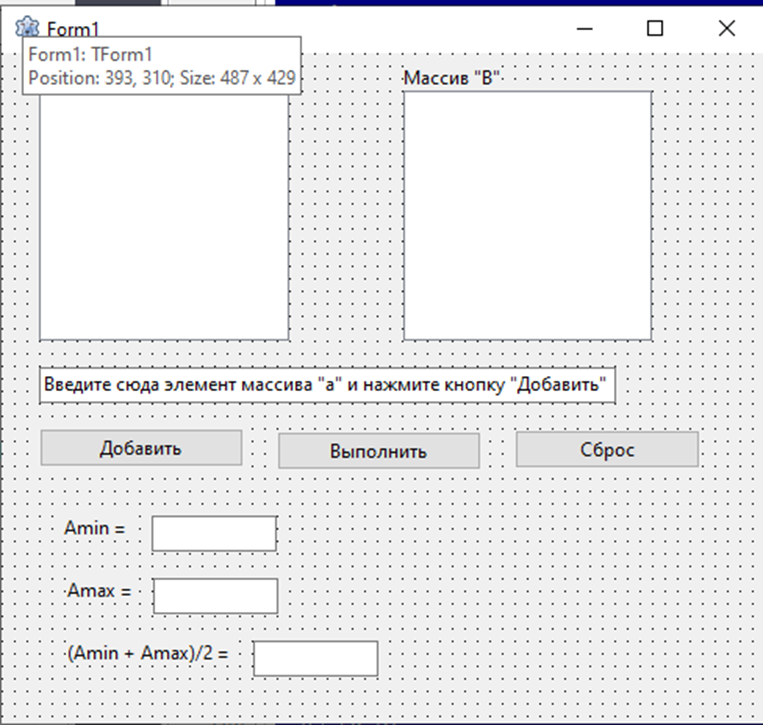Viewport: 763px width, 725px height.
Task: Select the (Amin + Amax)/2 = label
Action: tap(148, 653)
